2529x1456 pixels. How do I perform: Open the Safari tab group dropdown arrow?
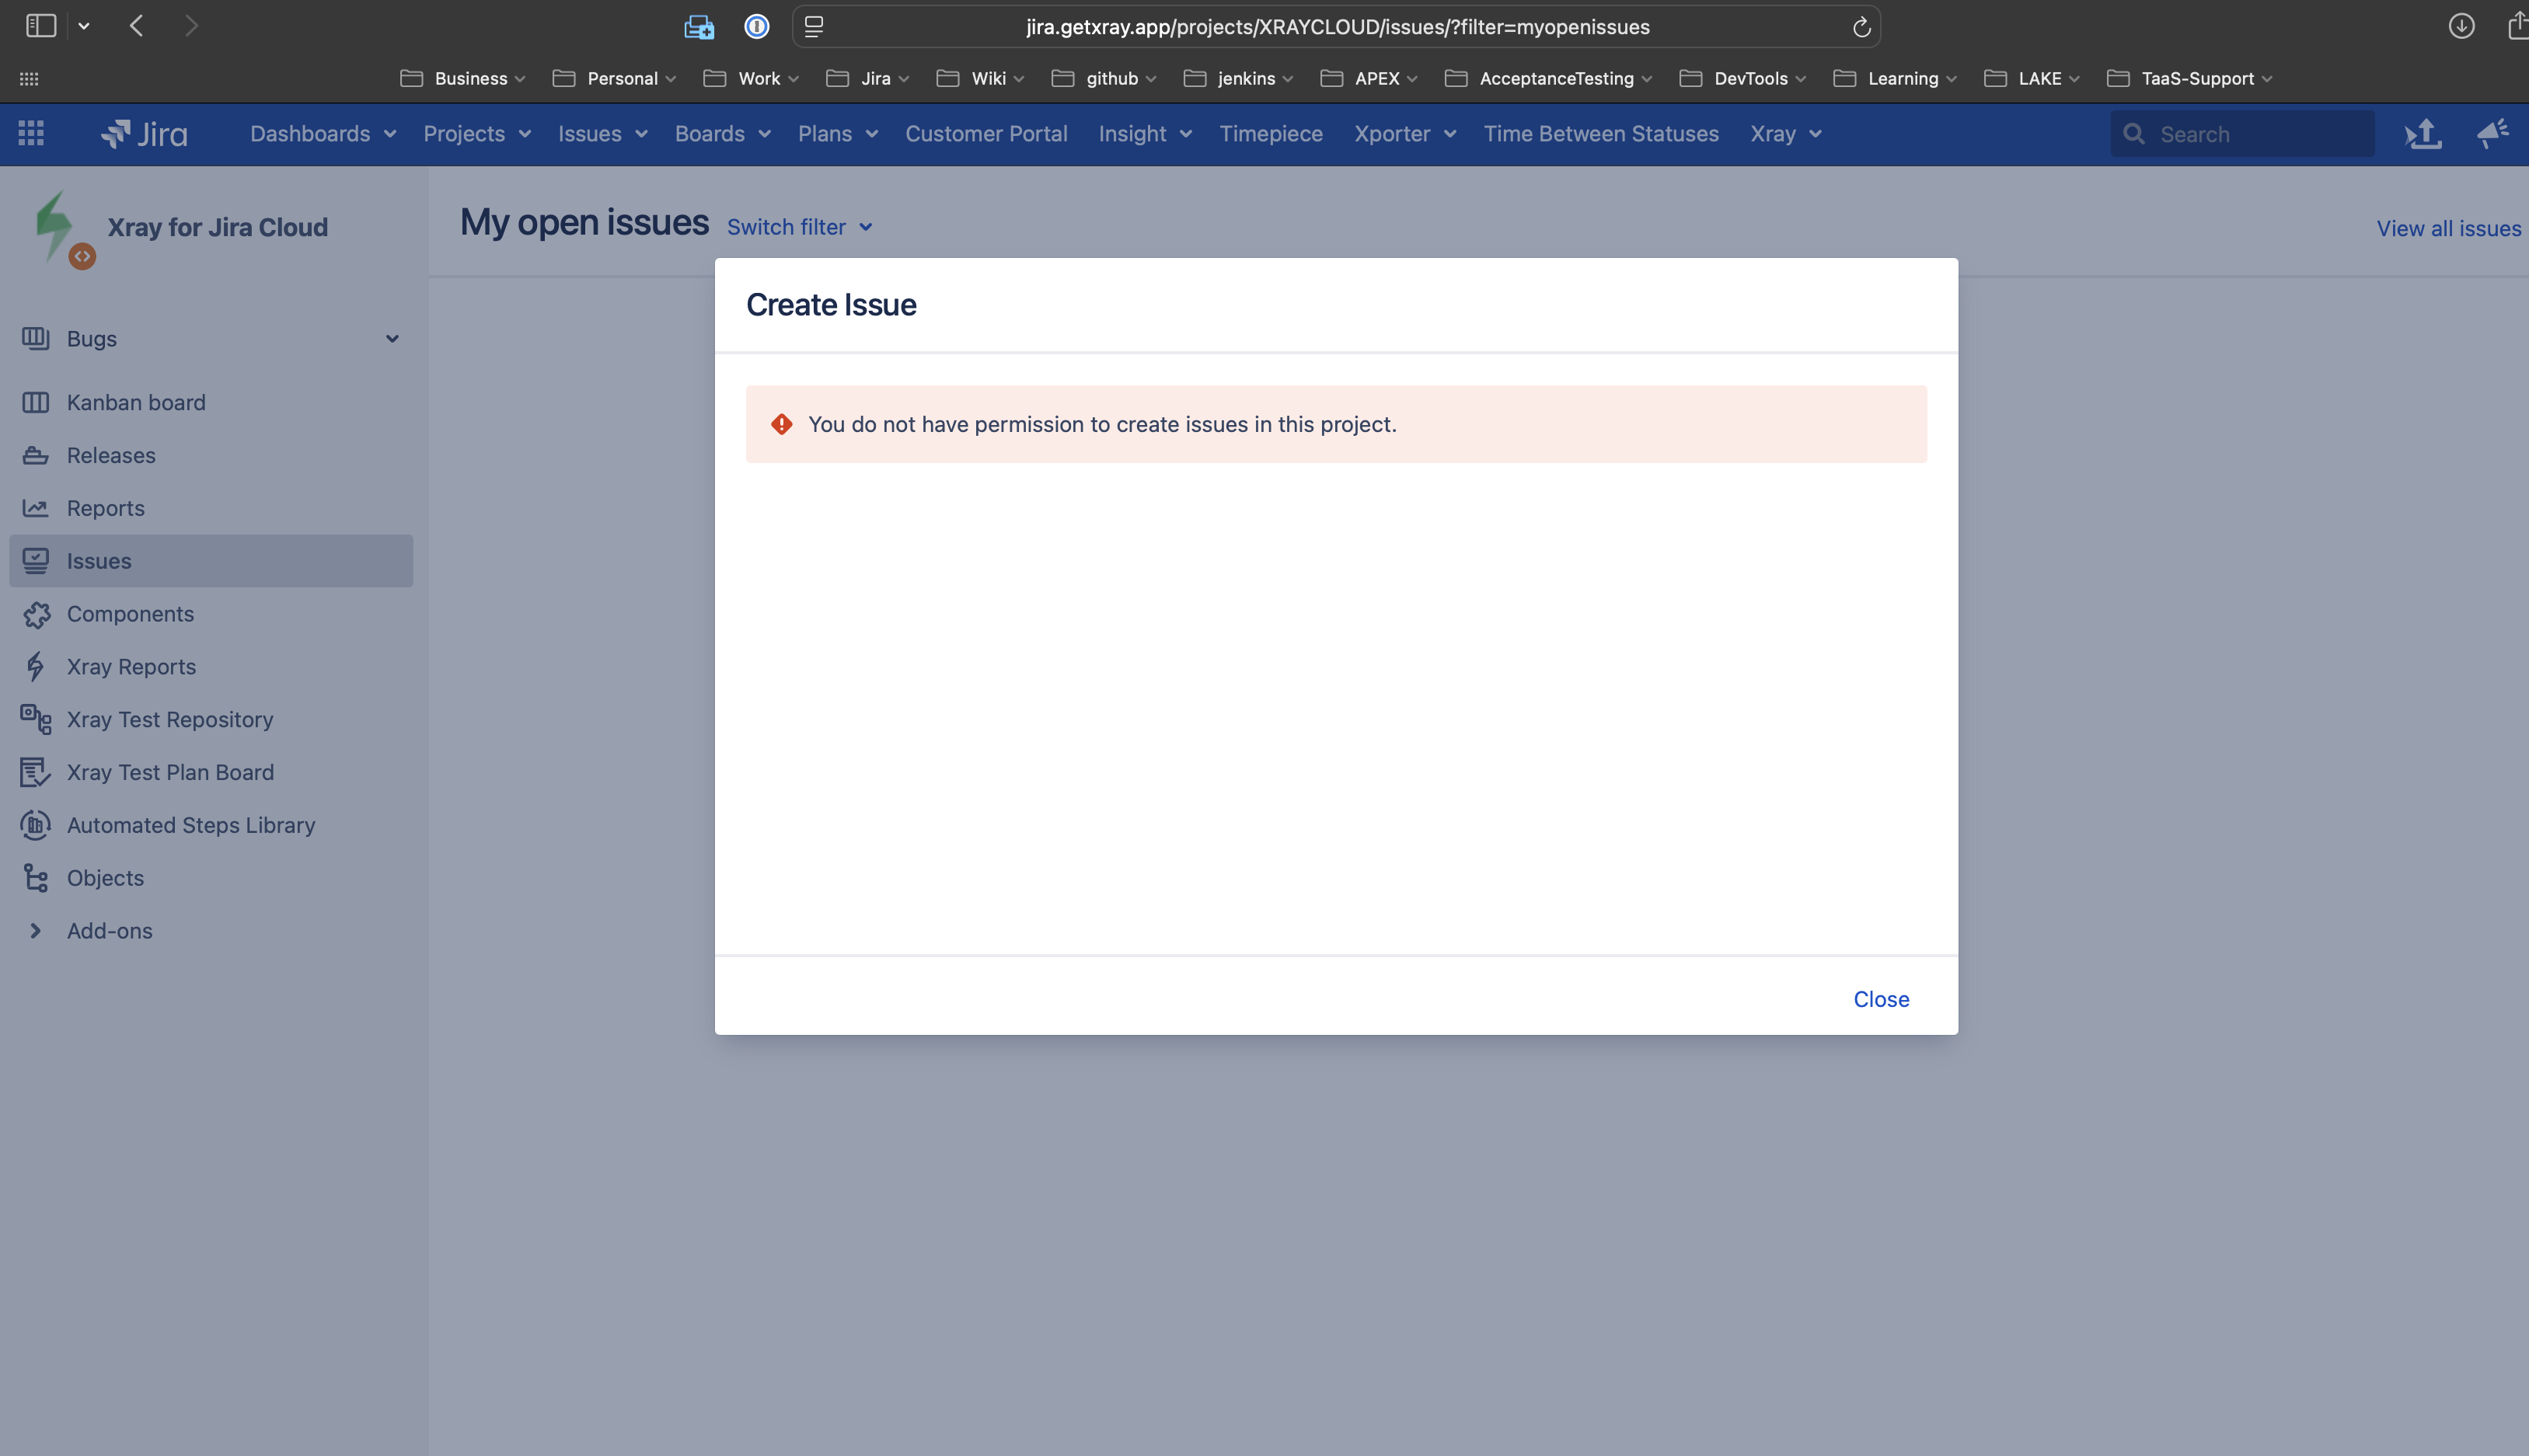point(84,27)
